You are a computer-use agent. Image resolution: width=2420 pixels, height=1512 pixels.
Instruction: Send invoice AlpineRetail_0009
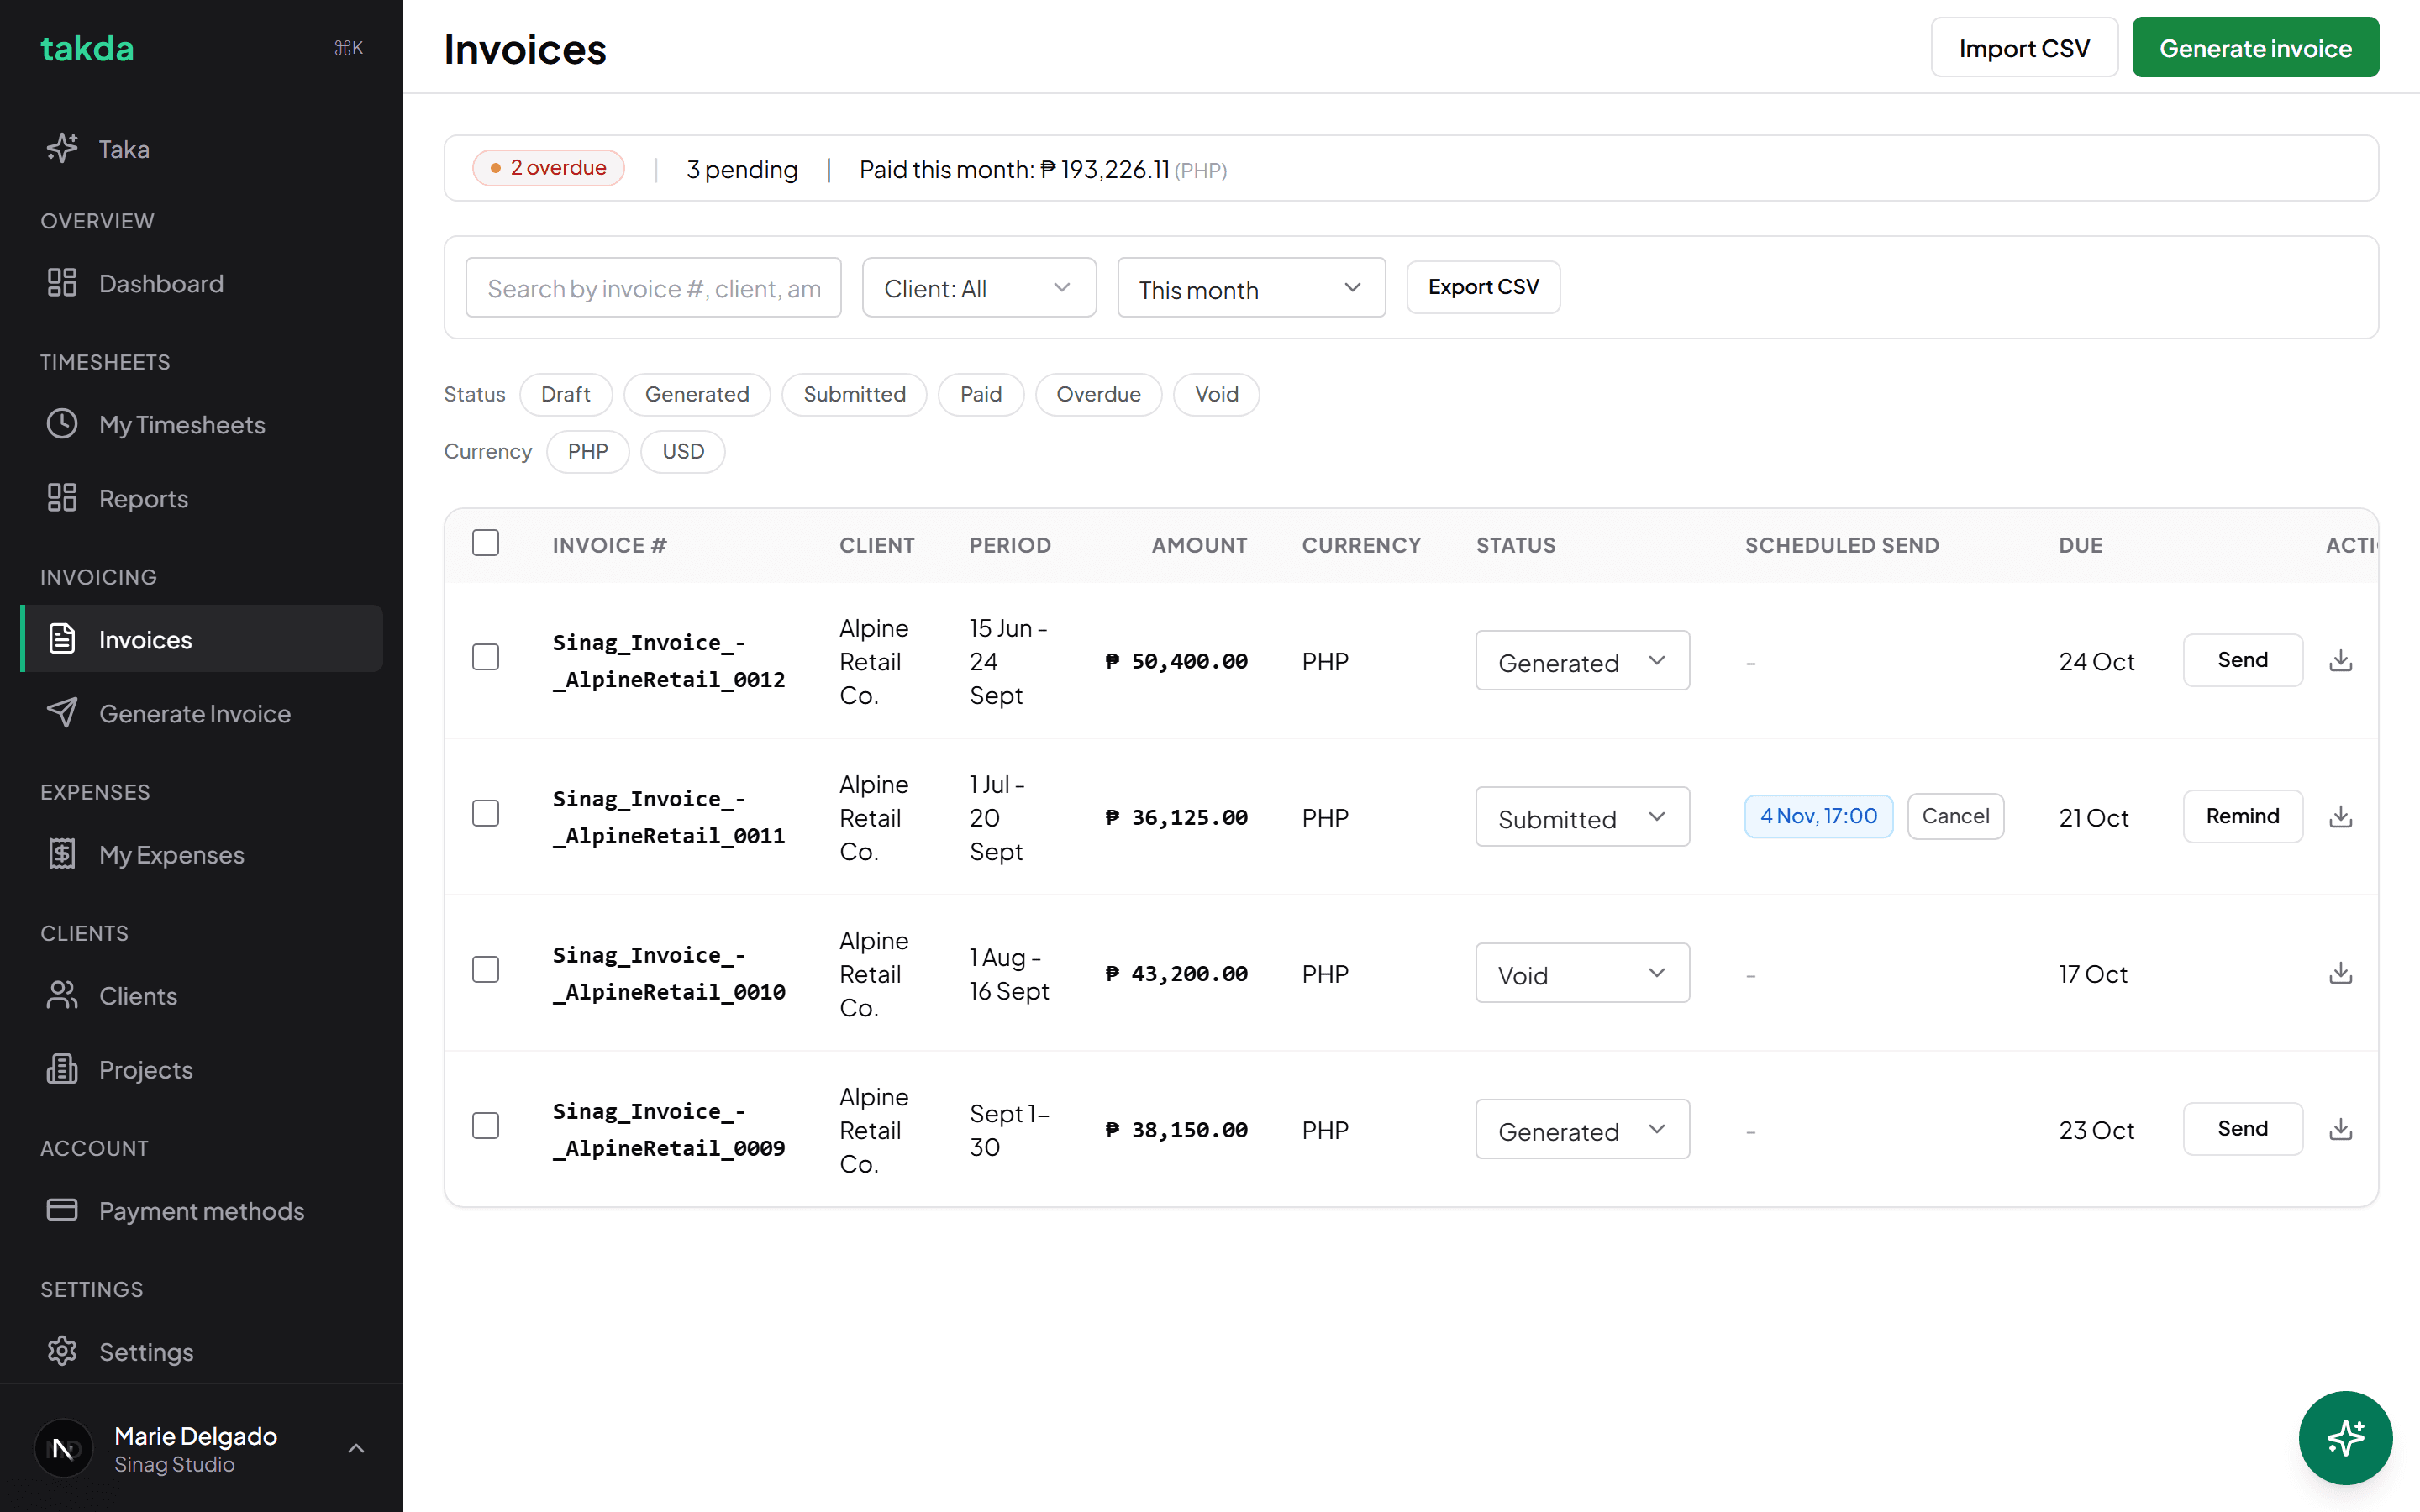(2242, 1129)
